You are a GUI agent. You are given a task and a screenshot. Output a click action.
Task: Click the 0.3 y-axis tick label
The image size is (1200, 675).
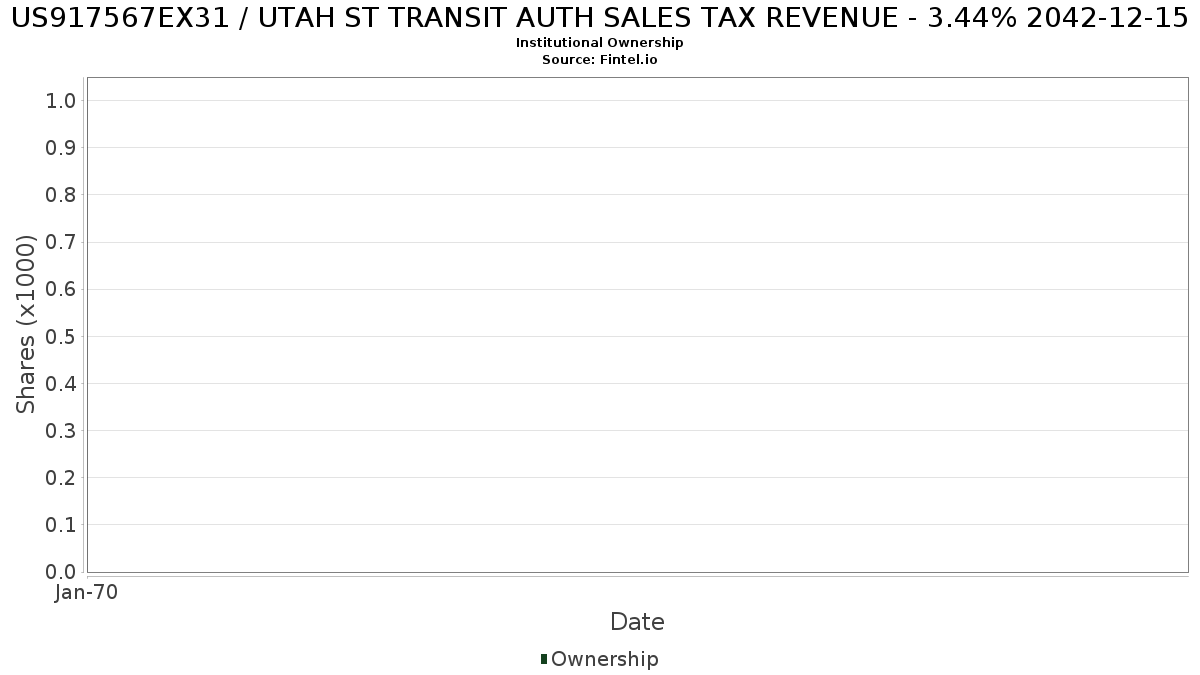pyautogui.click(x=61, y=431)
